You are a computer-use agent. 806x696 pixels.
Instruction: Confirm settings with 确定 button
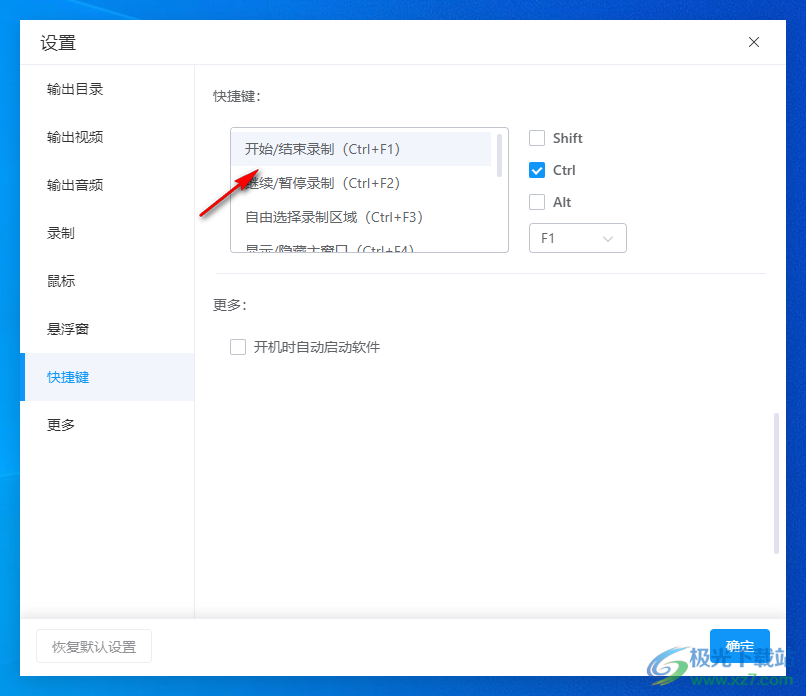tap(740, 646)
